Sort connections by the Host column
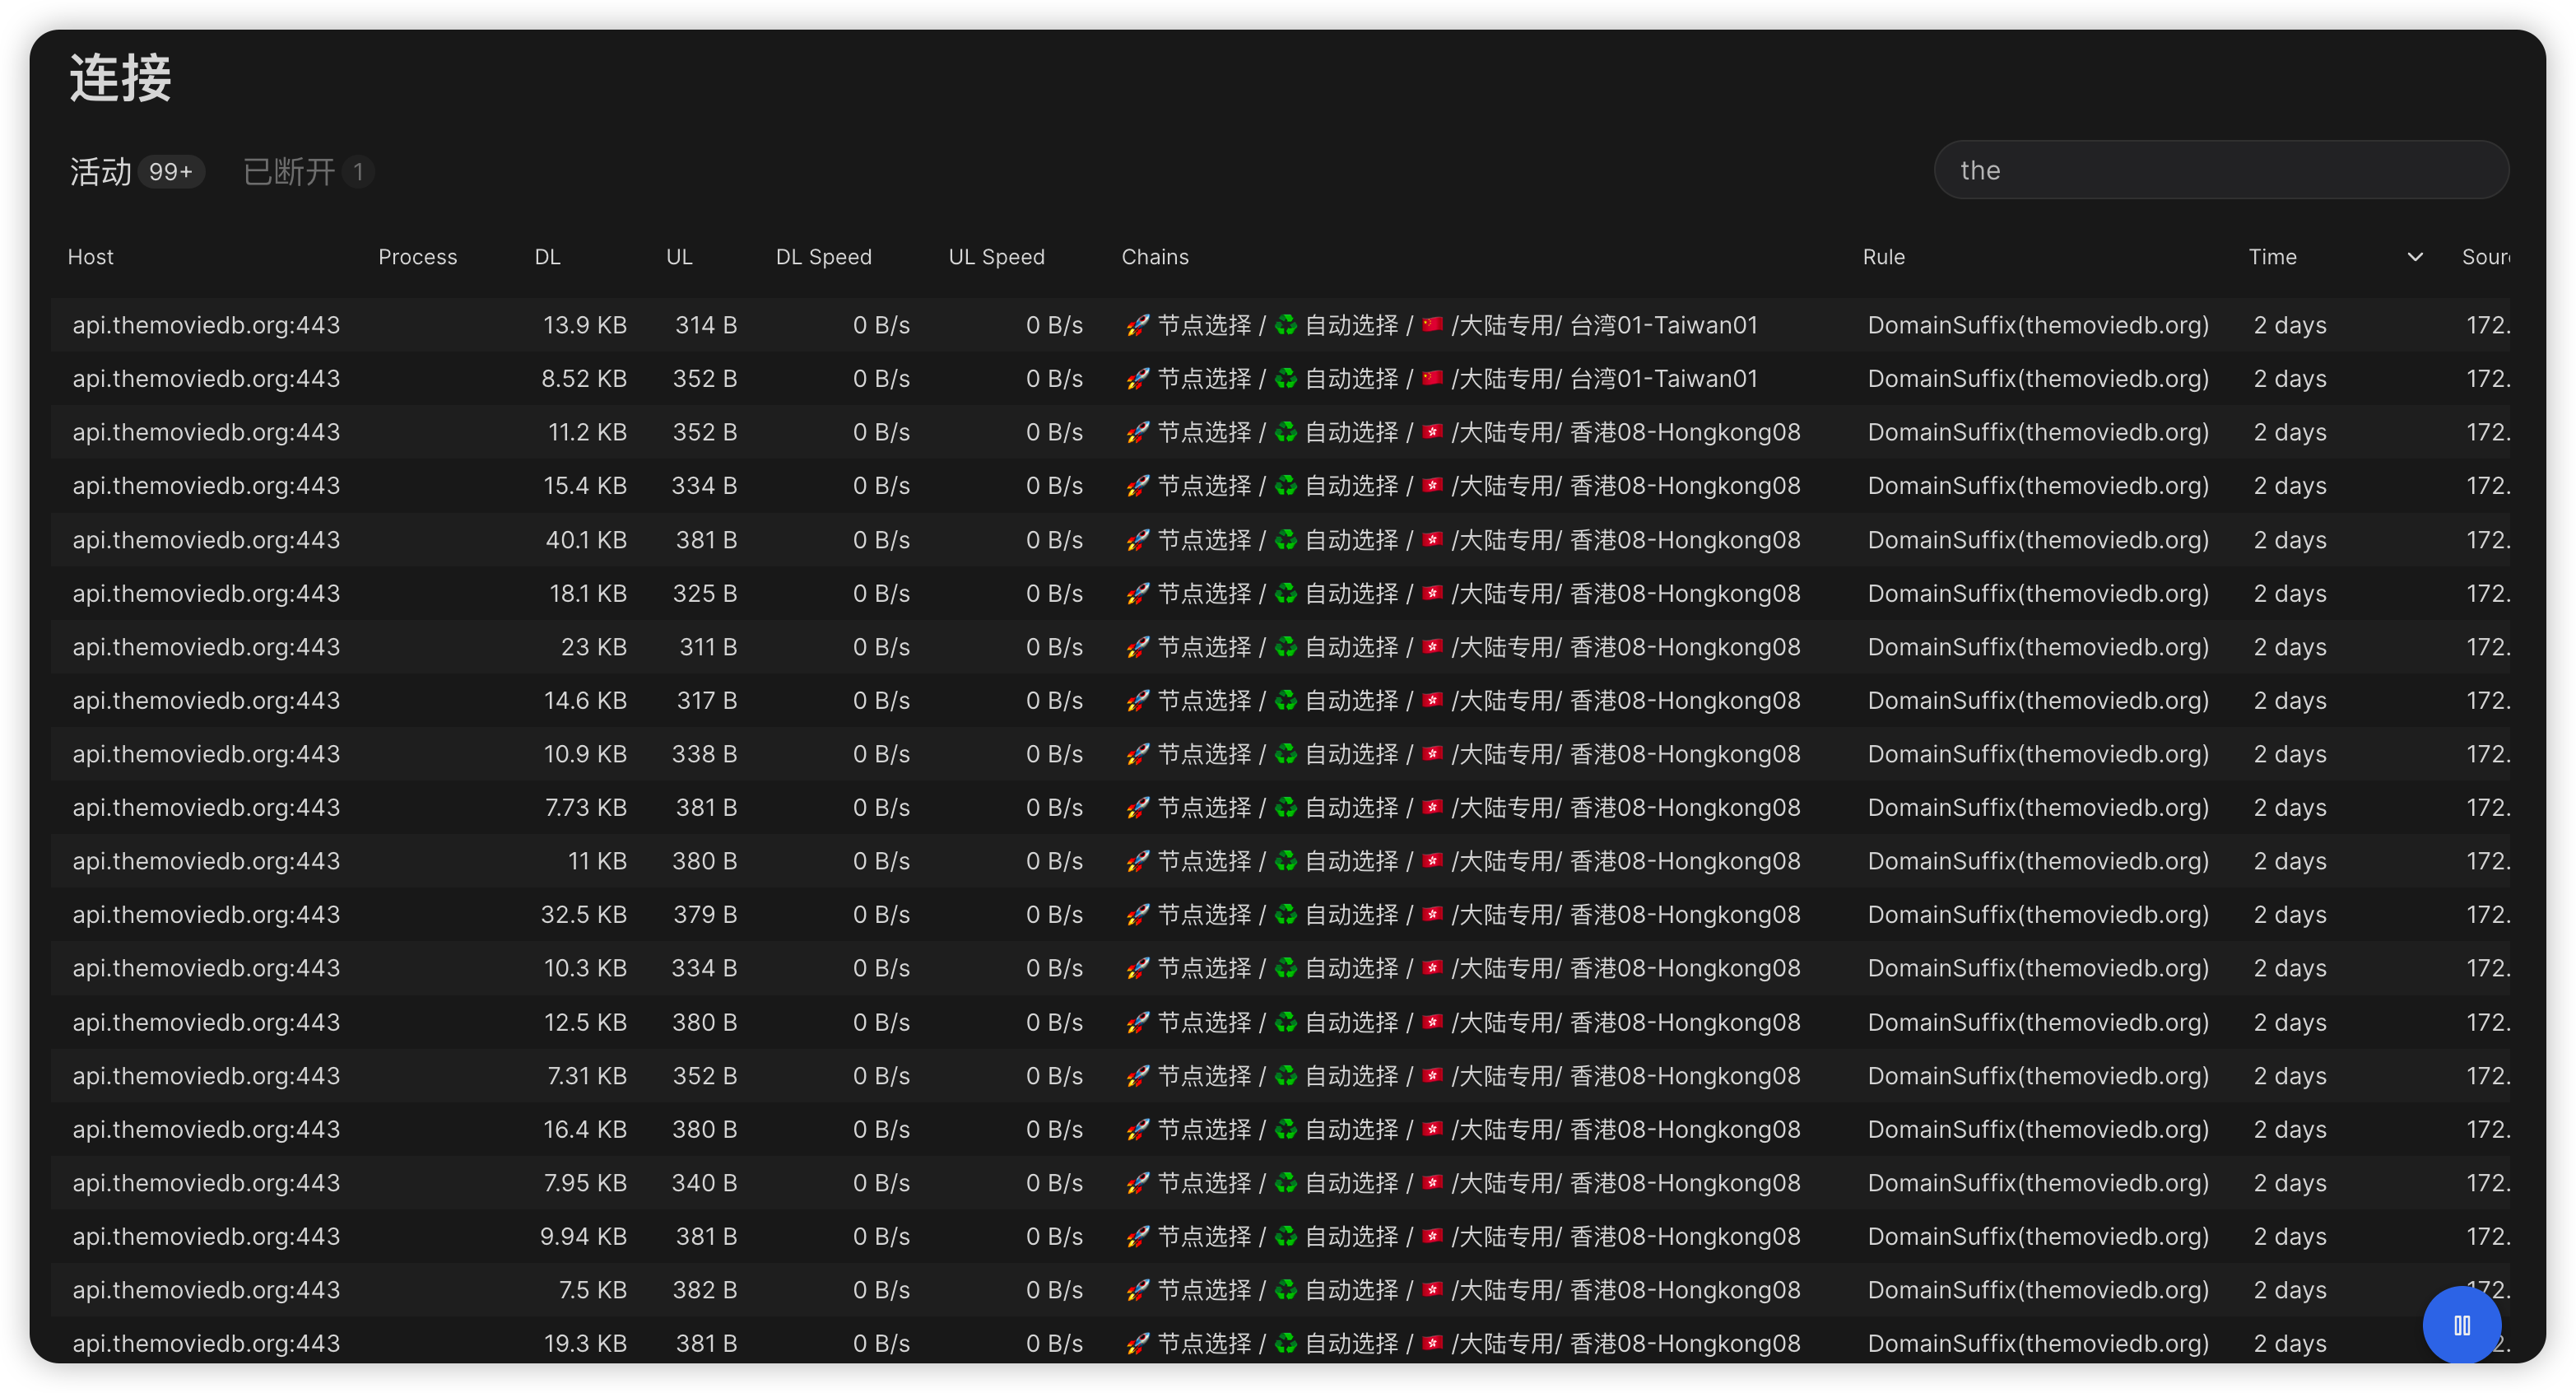This screenshot has width=2576, height=1393. (x=90, y=256)
